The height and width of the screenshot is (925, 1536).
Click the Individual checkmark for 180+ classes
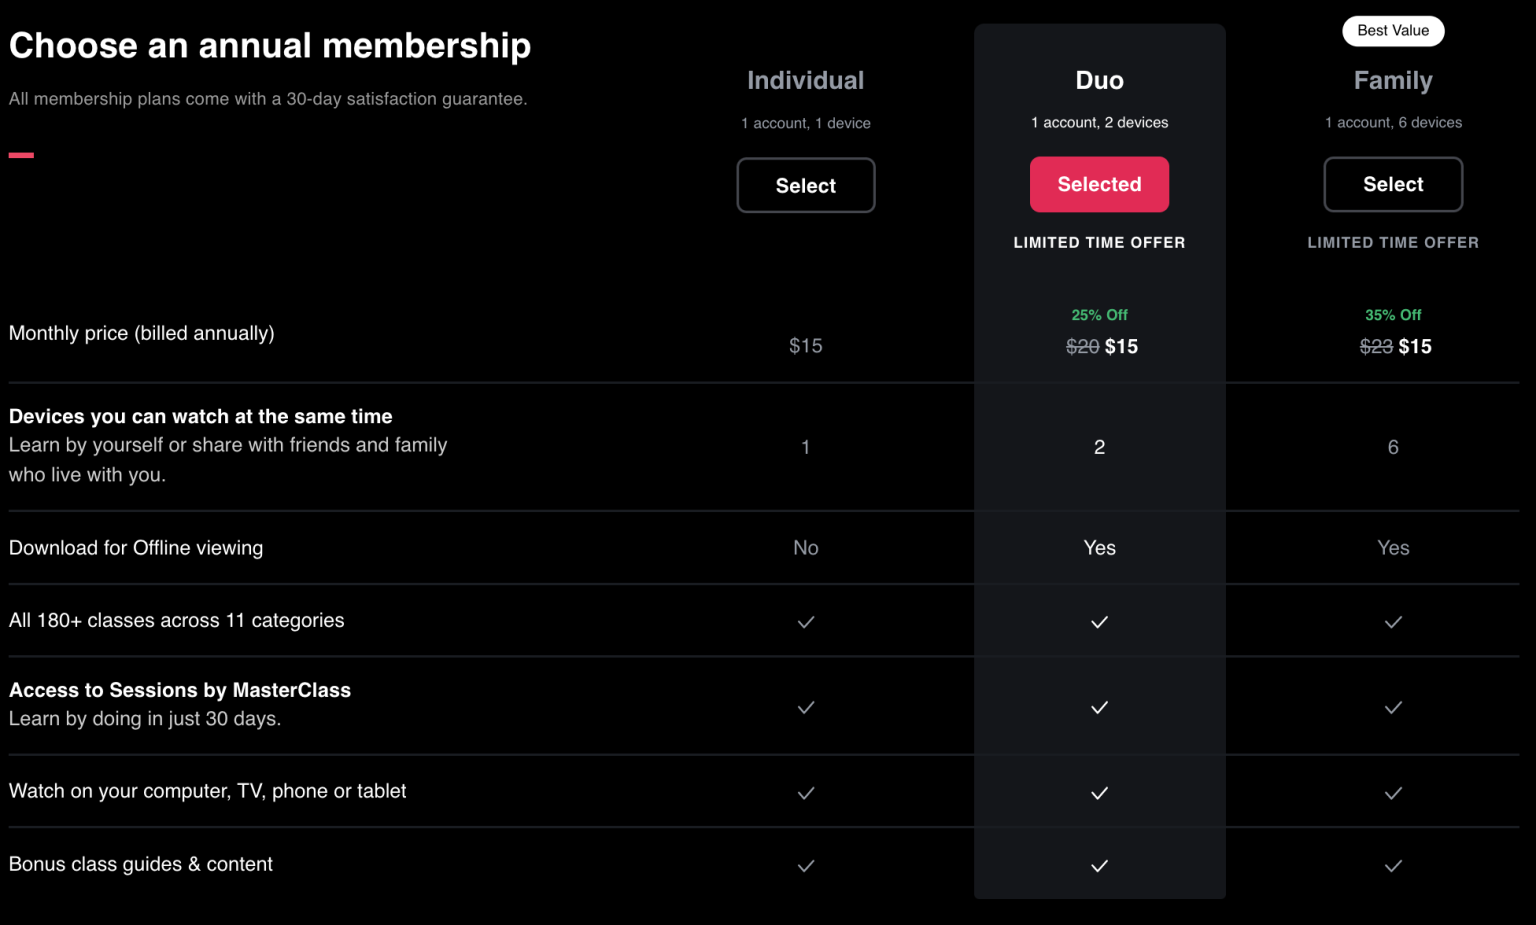(806, 622)
